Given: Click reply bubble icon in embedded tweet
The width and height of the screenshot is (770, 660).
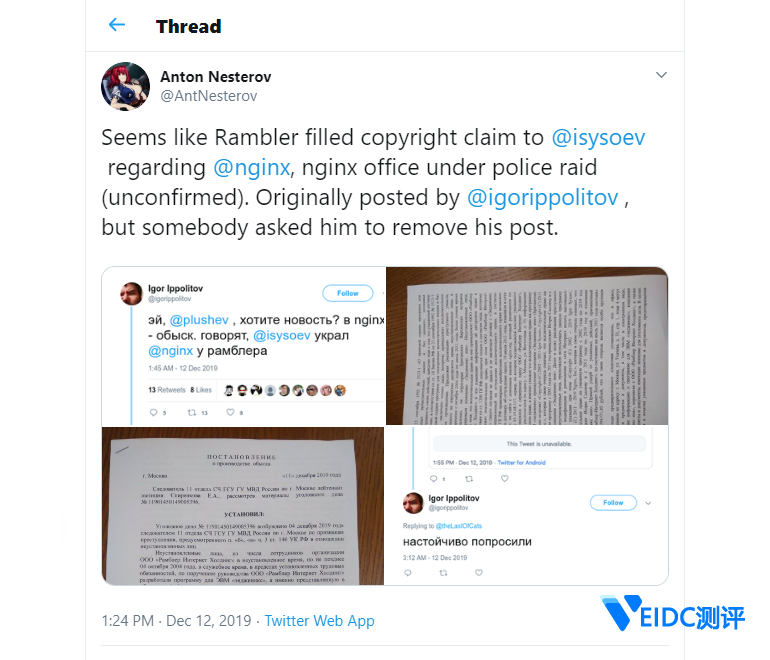Looking at the screenshot, I should tap(153, 412).
